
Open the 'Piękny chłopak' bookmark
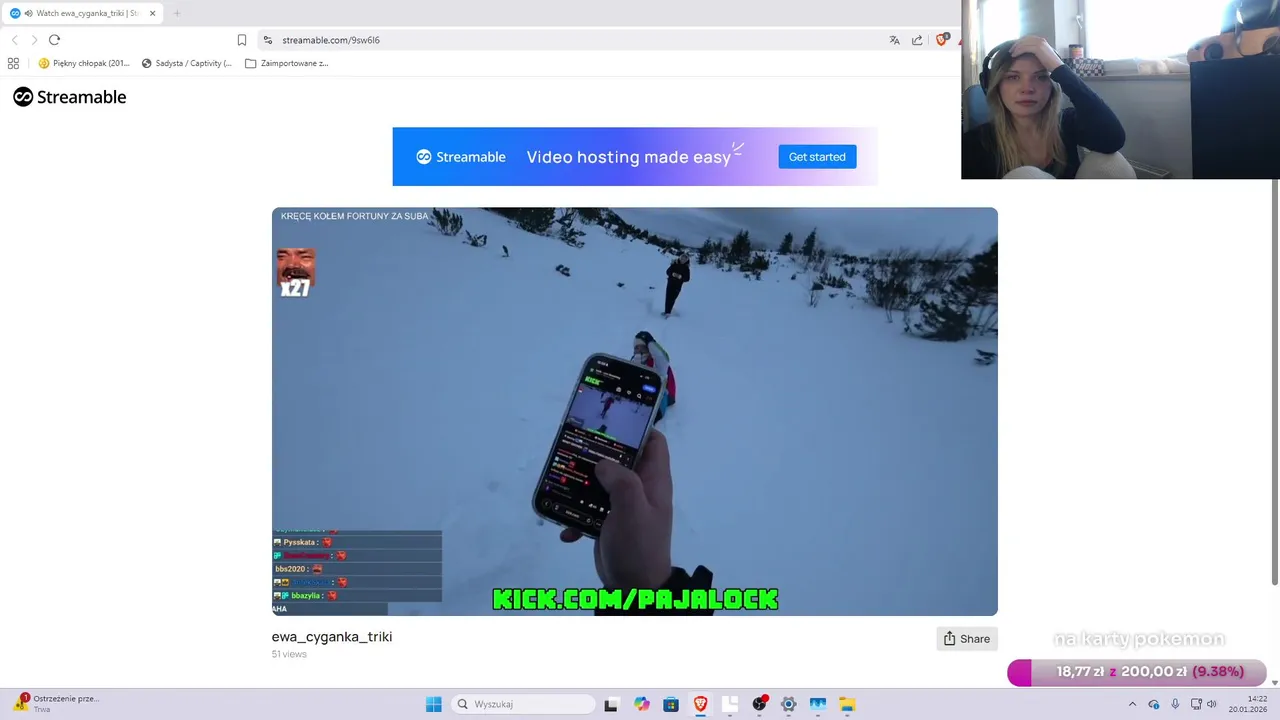pos(84,63)
